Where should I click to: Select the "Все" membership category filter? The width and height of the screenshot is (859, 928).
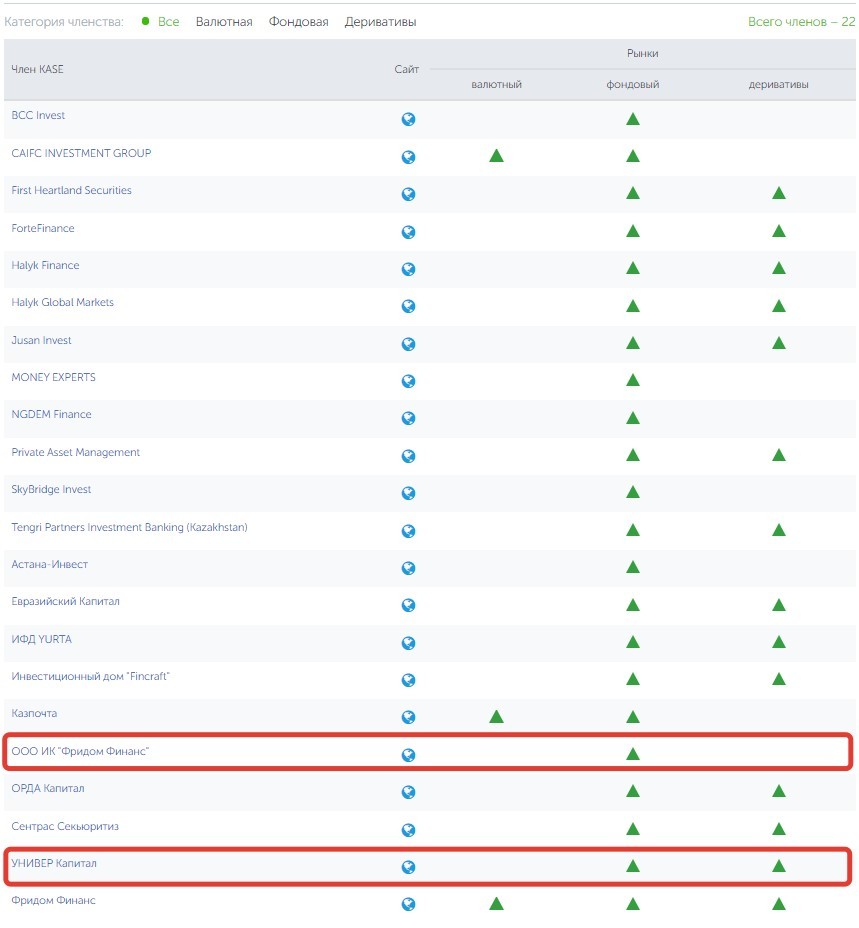click(x=168, y=21)
